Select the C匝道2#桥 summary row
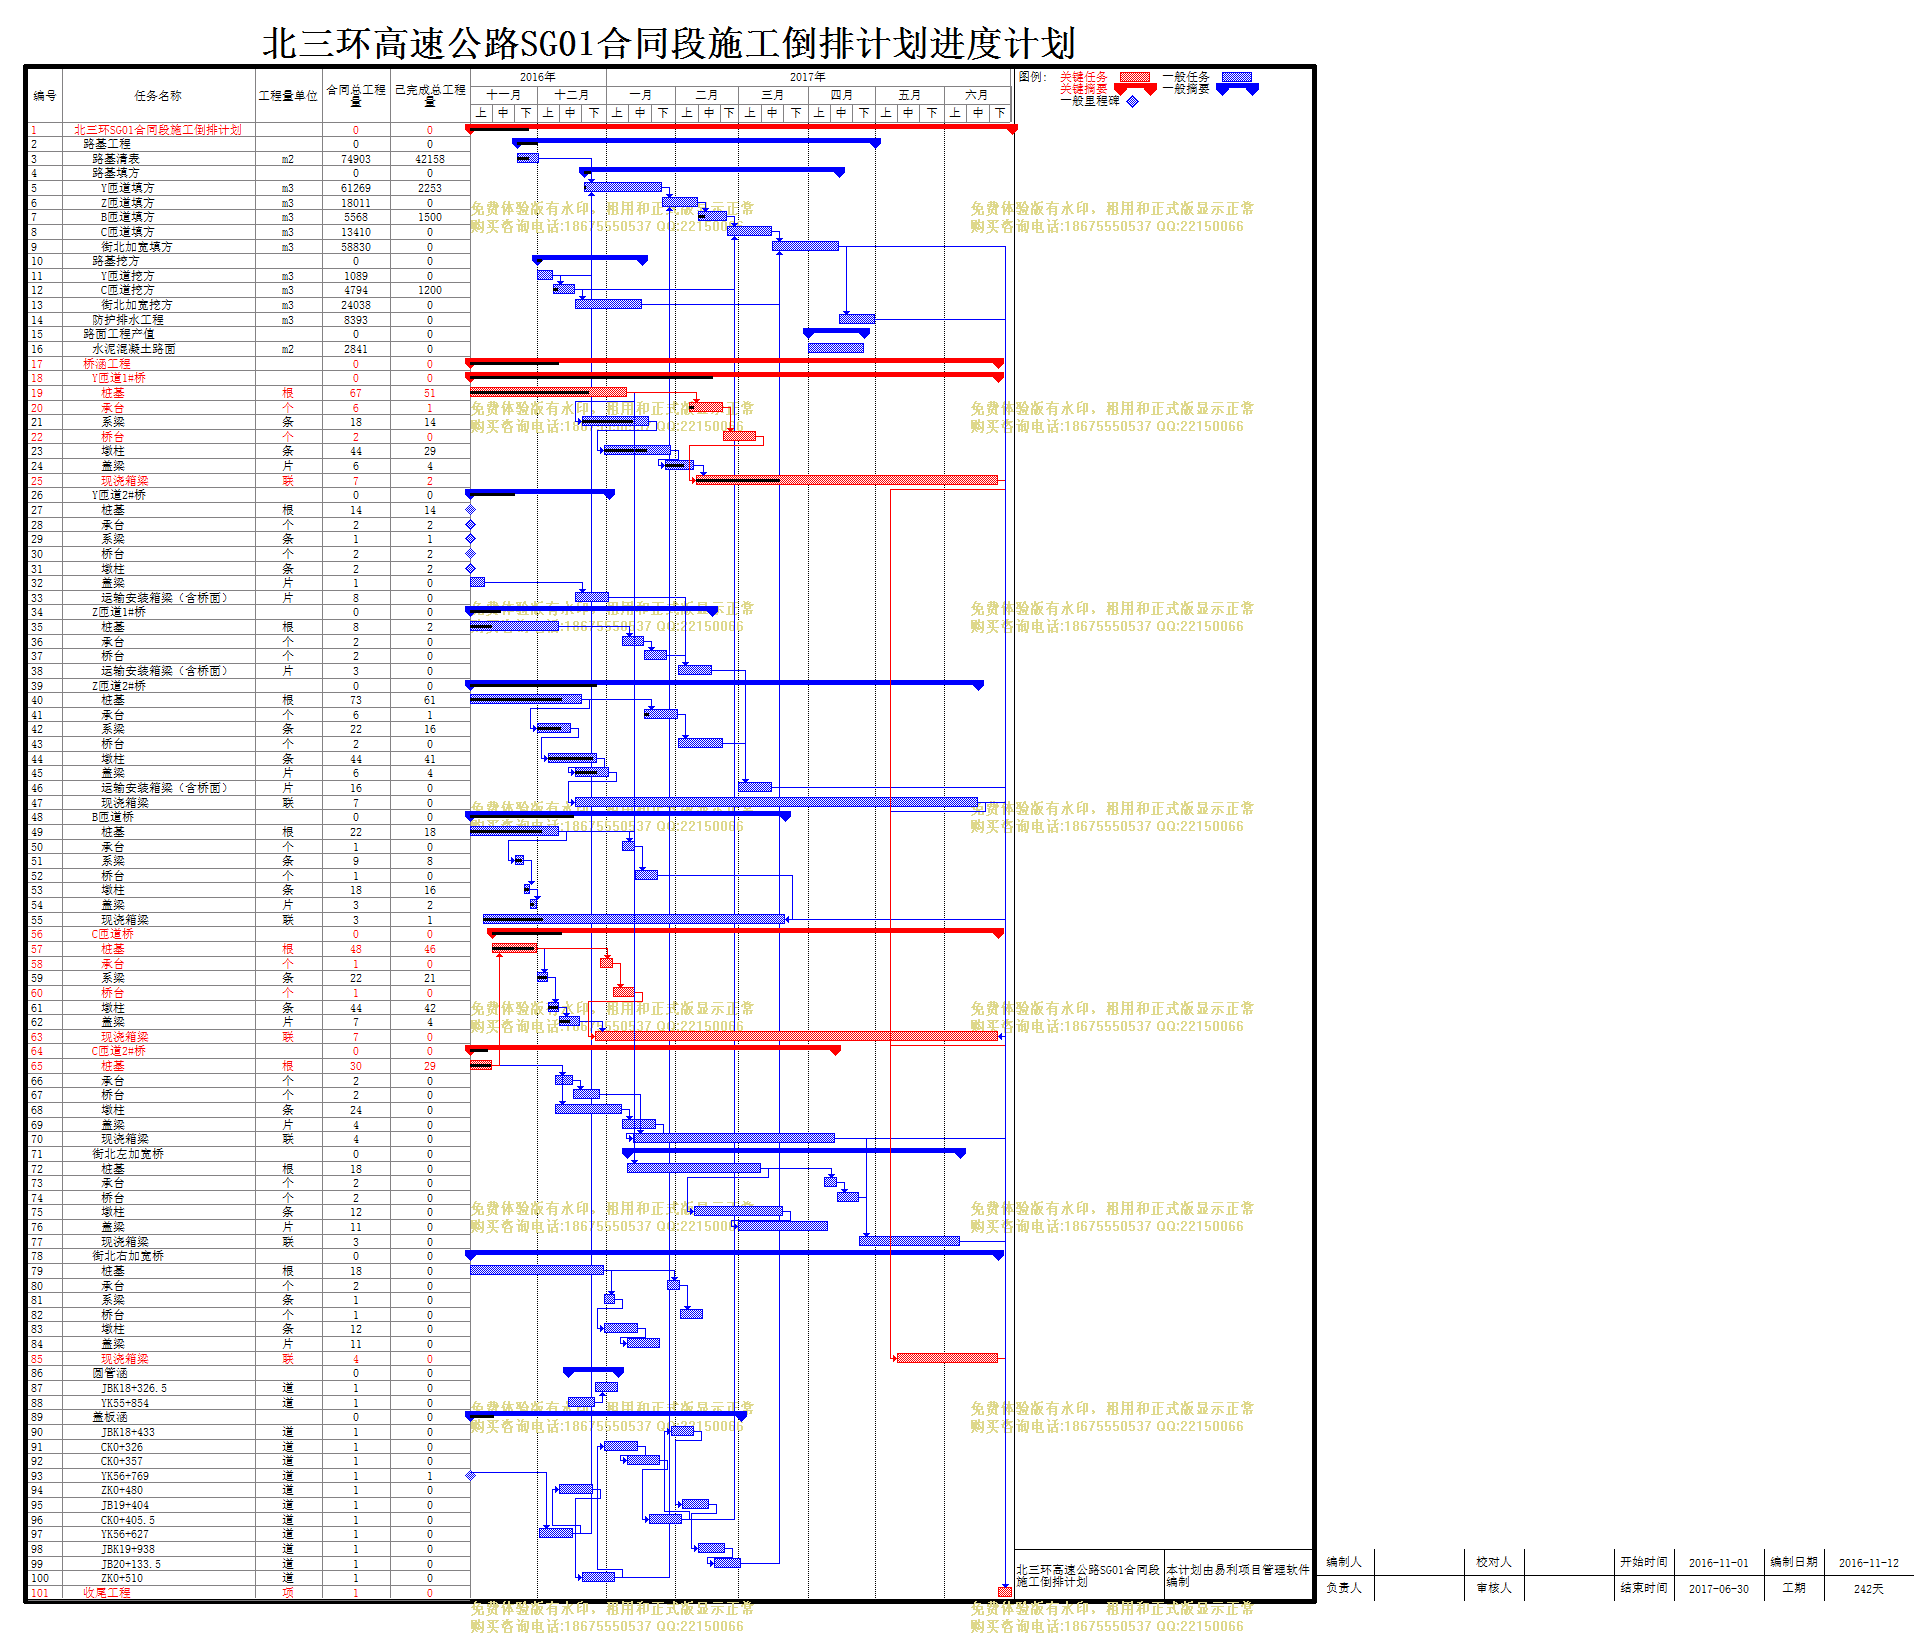Image resolution: width=1914 pixels, height=1633 pixels. click(x=248, y=1051)
